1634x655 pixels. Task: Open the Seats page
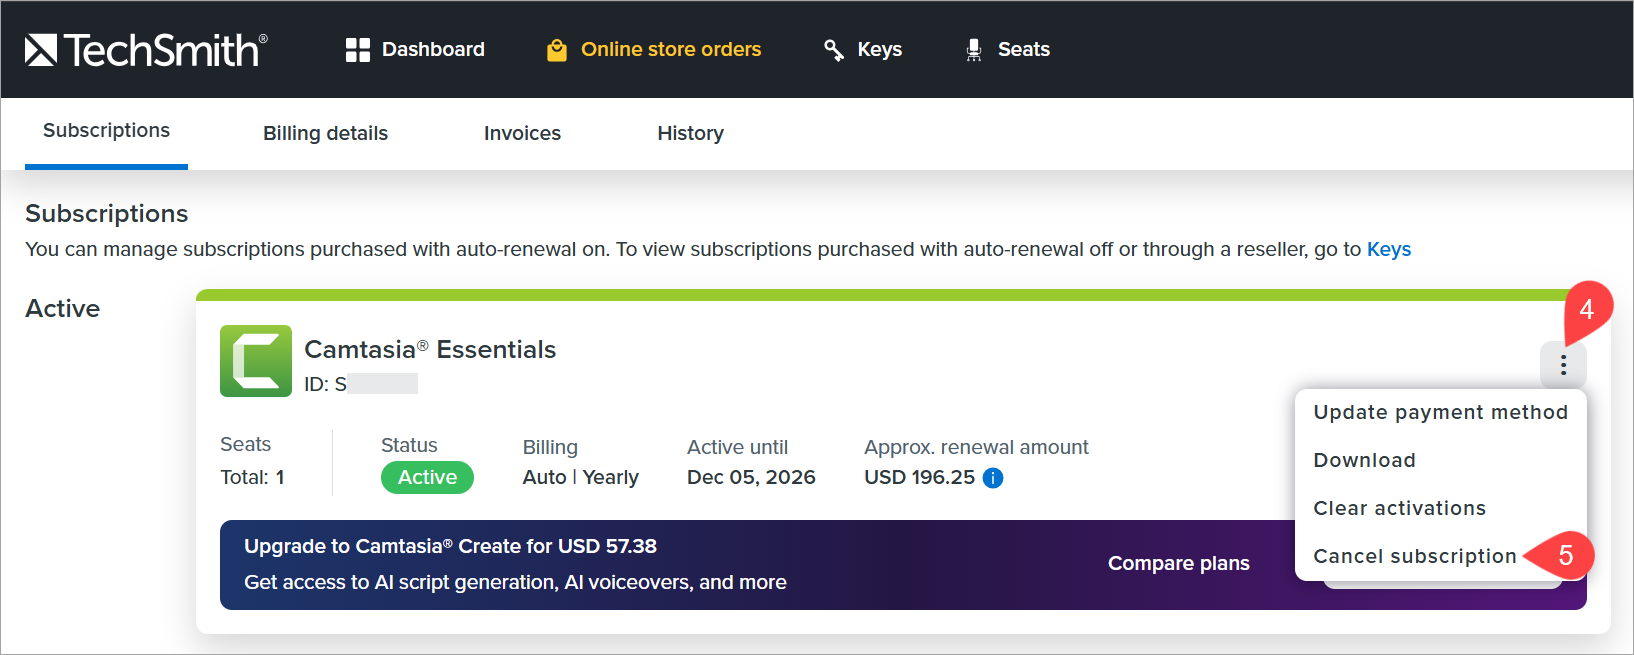1023,50
